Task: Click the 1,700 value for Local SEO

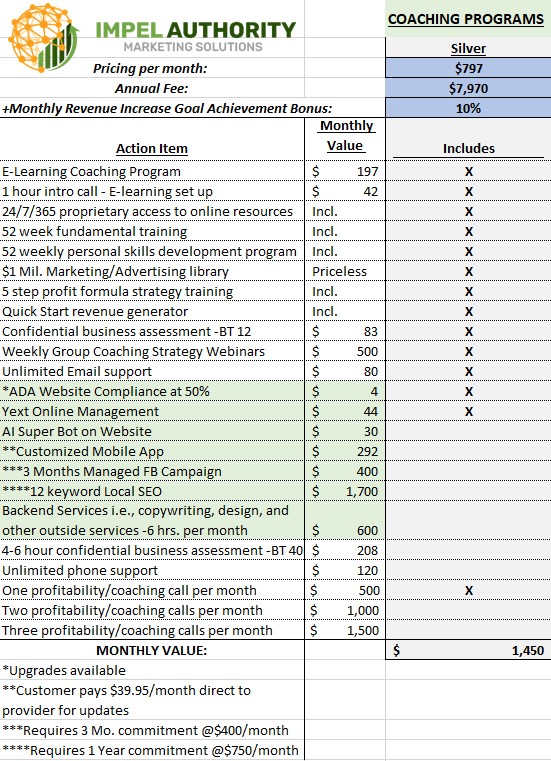Action: point(362,491)
